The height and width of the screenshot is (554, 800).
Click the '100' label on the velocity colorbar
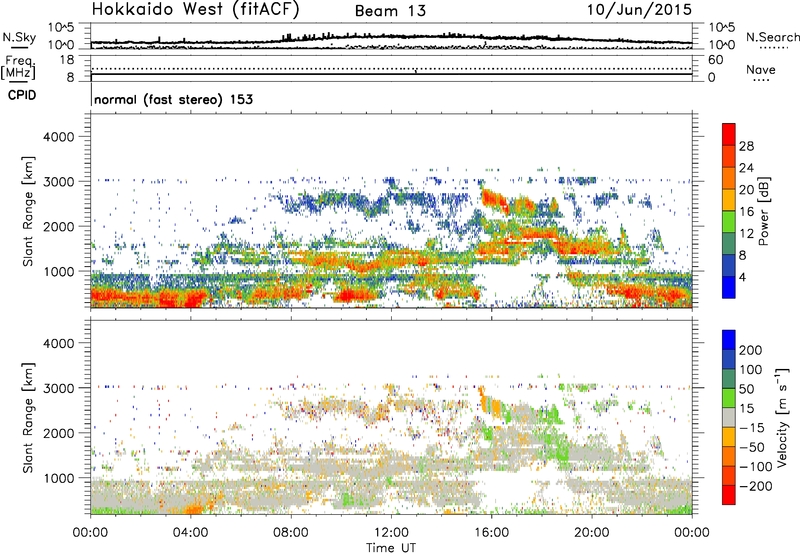pyautogui.click(x=751, y=370)
